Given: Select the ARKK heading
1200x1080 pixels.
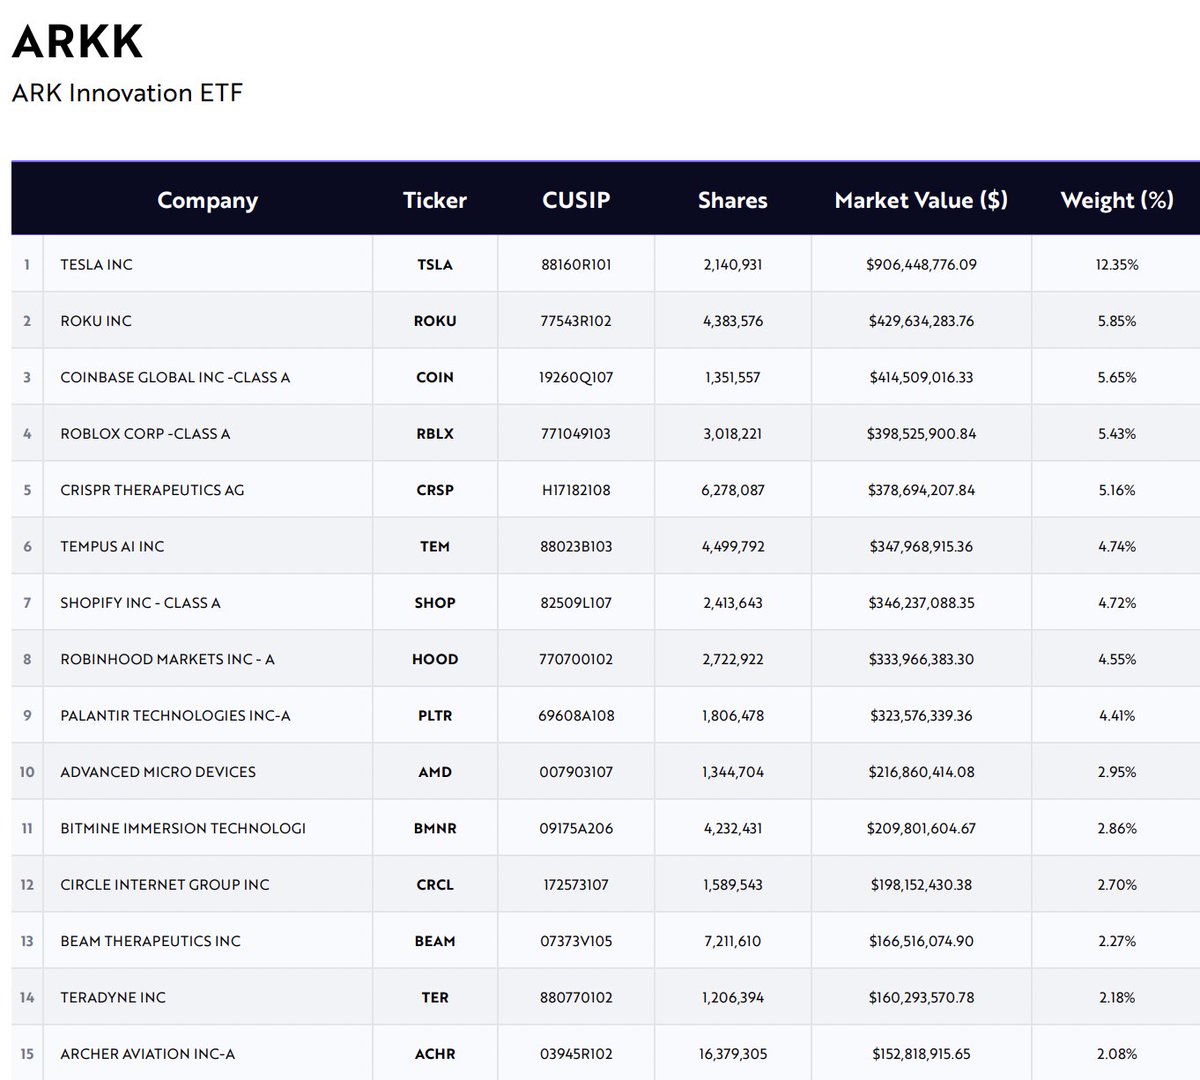Looking at the screenshot, I should coord(78,41).
